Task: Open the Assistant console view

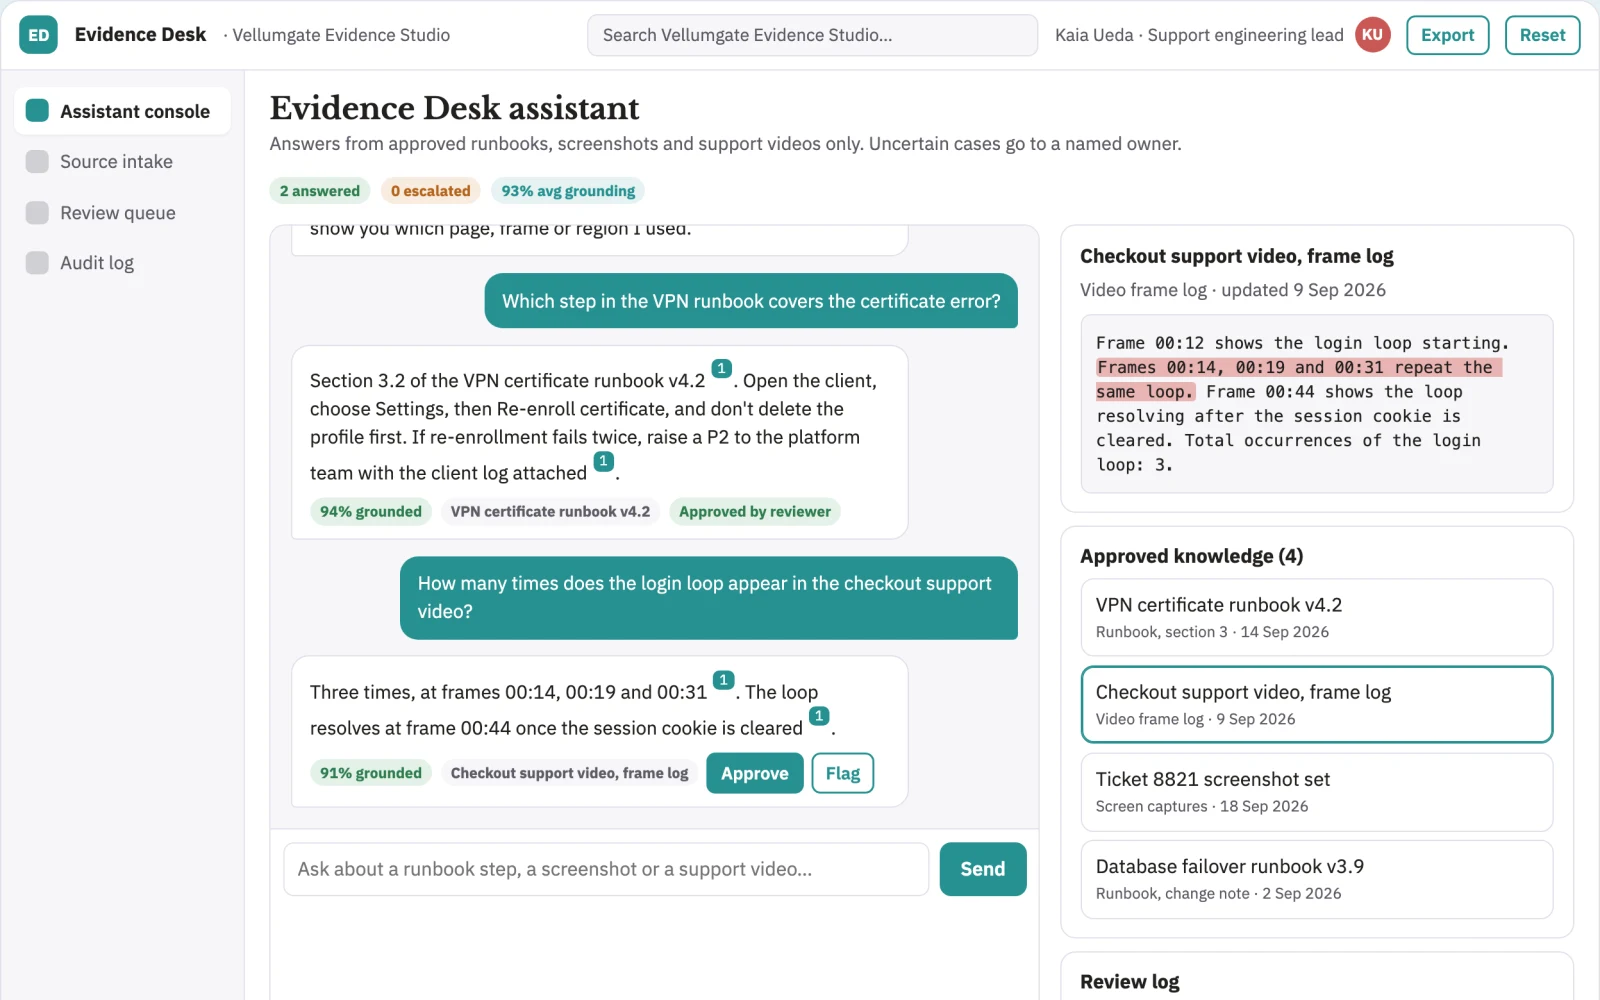Action: 122,110
